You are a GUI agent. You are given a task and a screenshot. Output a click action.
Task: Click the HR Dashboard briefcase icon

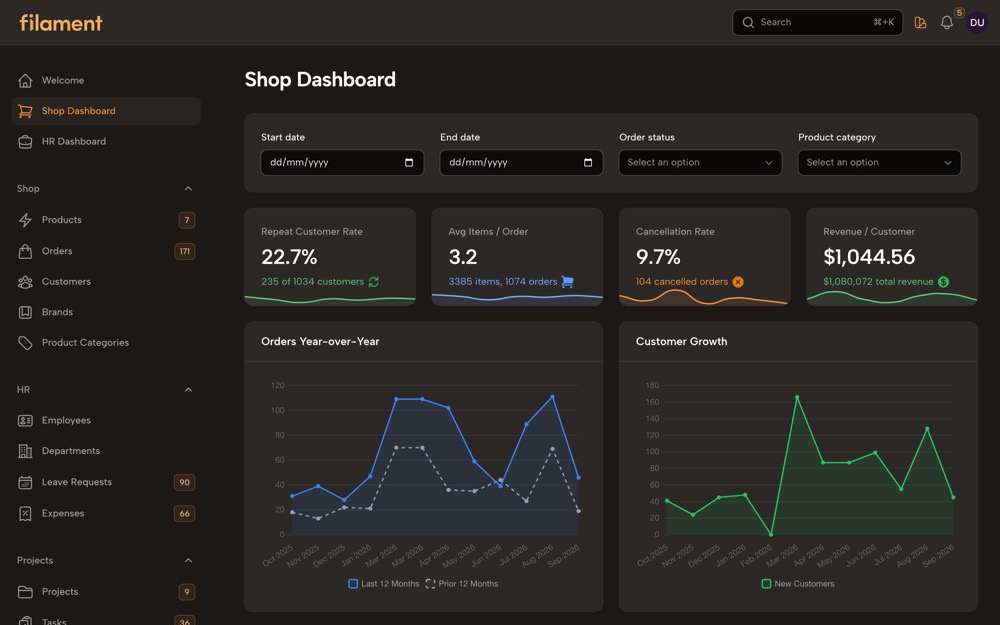click(x=25, y=142)
